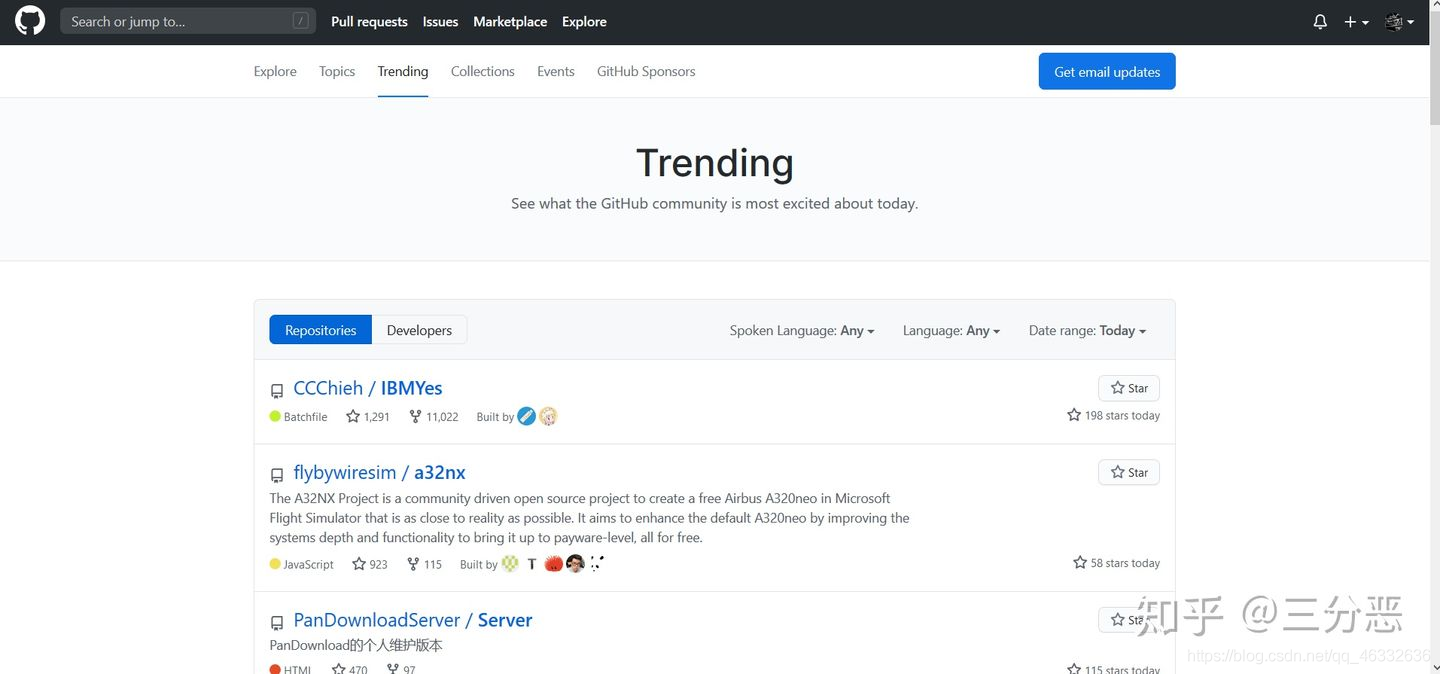Image resolution: width=1440 pixels, height=674 pixels.
Task: Click the Batchfile language color dot
Action: (275, 416)
